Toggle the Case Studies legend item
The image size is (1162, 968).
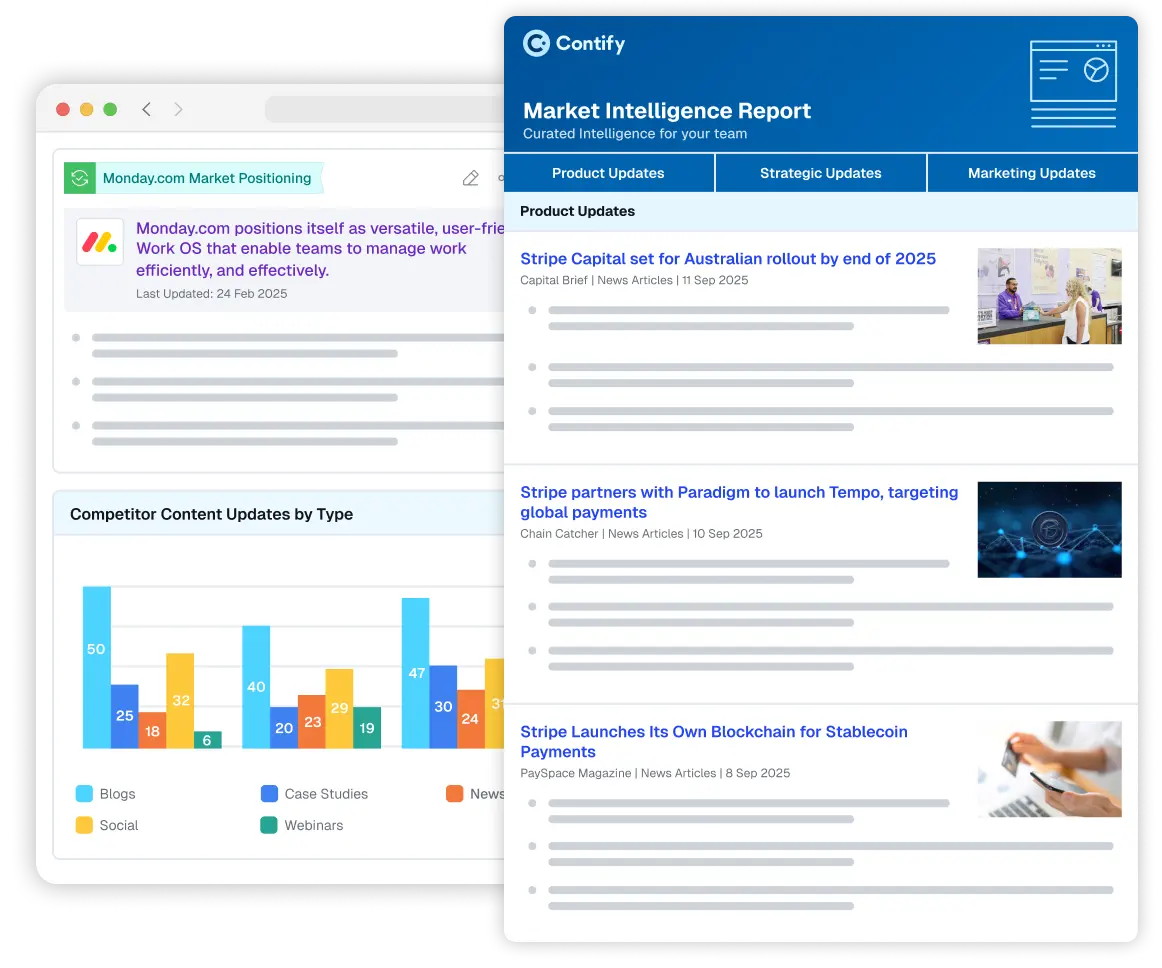[314, 794]
